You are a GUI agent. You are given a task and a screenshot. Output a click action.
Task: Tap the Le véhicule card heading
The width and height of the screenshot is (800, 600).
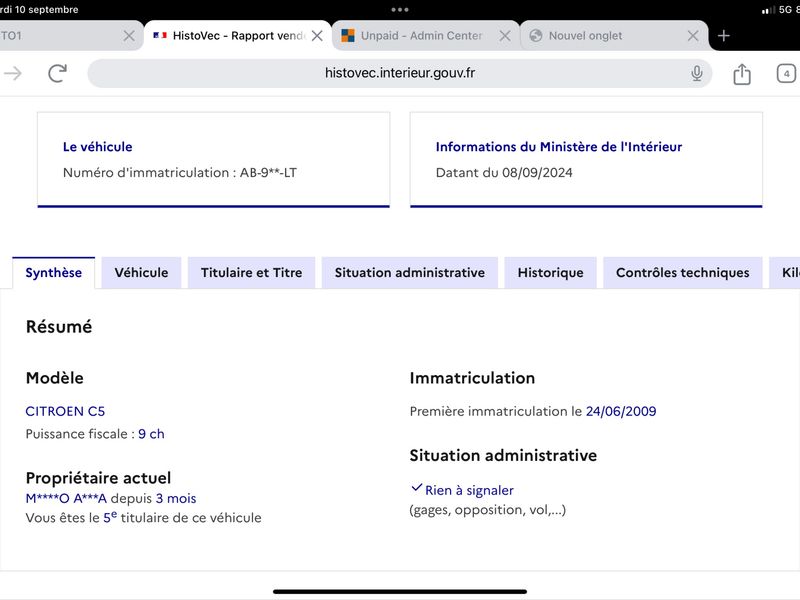point(97,147)
